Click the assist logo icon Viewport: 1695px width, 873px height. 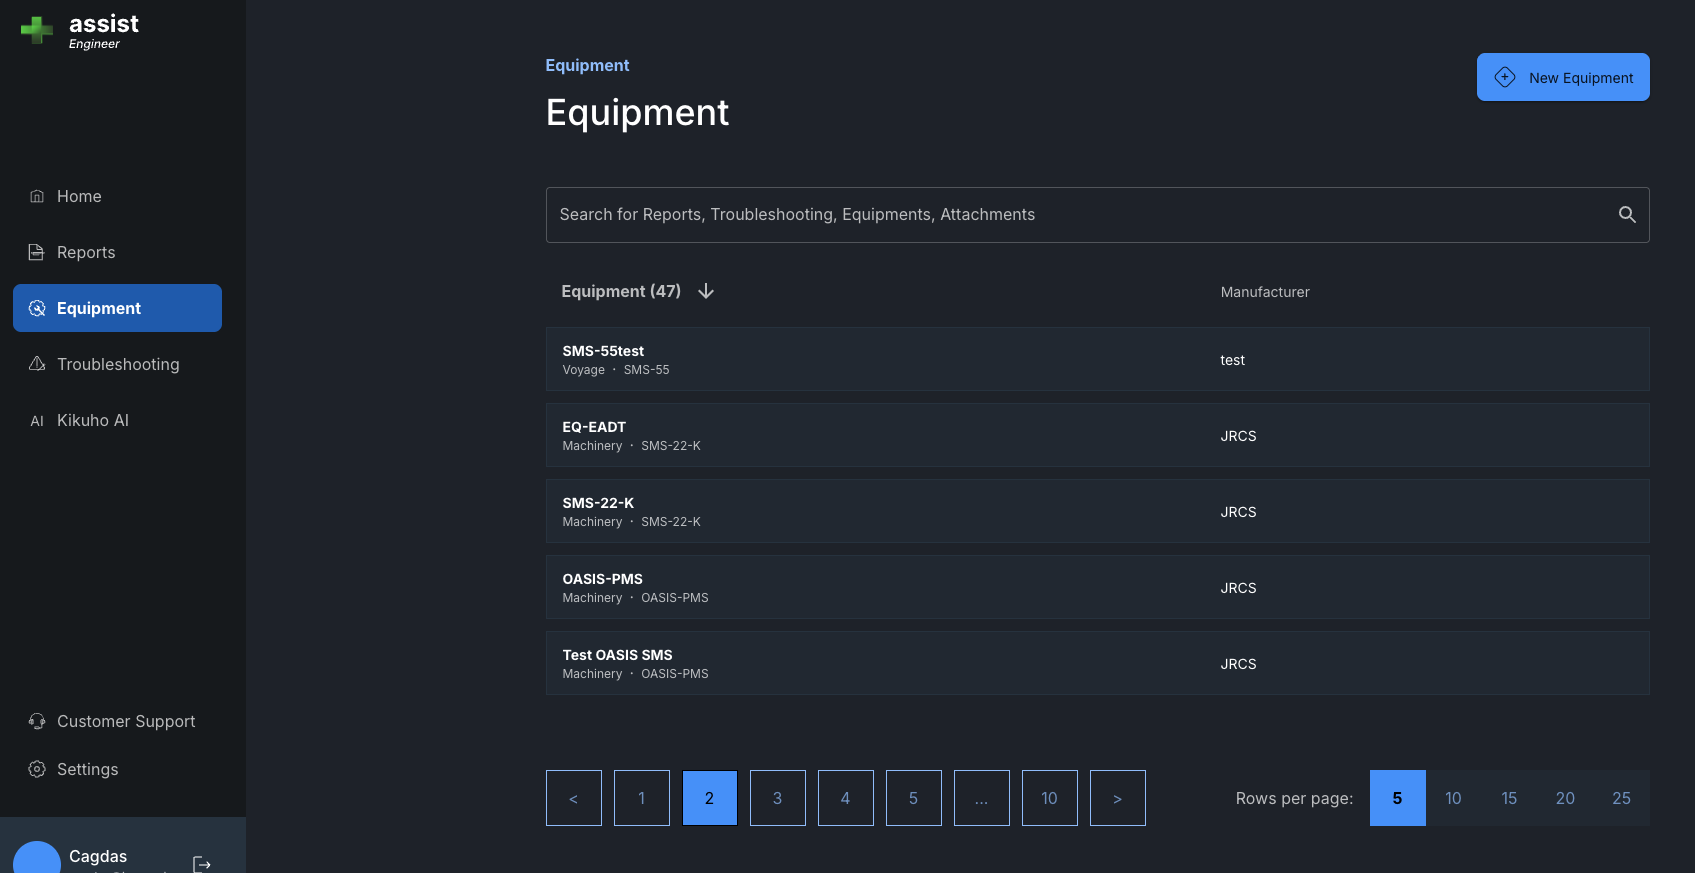point(37,30)
